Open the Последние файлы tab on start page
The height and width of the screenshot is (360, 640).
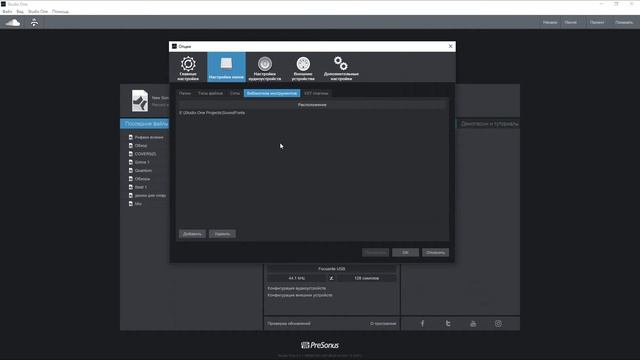pyautogui.click(x=144, y=124)
